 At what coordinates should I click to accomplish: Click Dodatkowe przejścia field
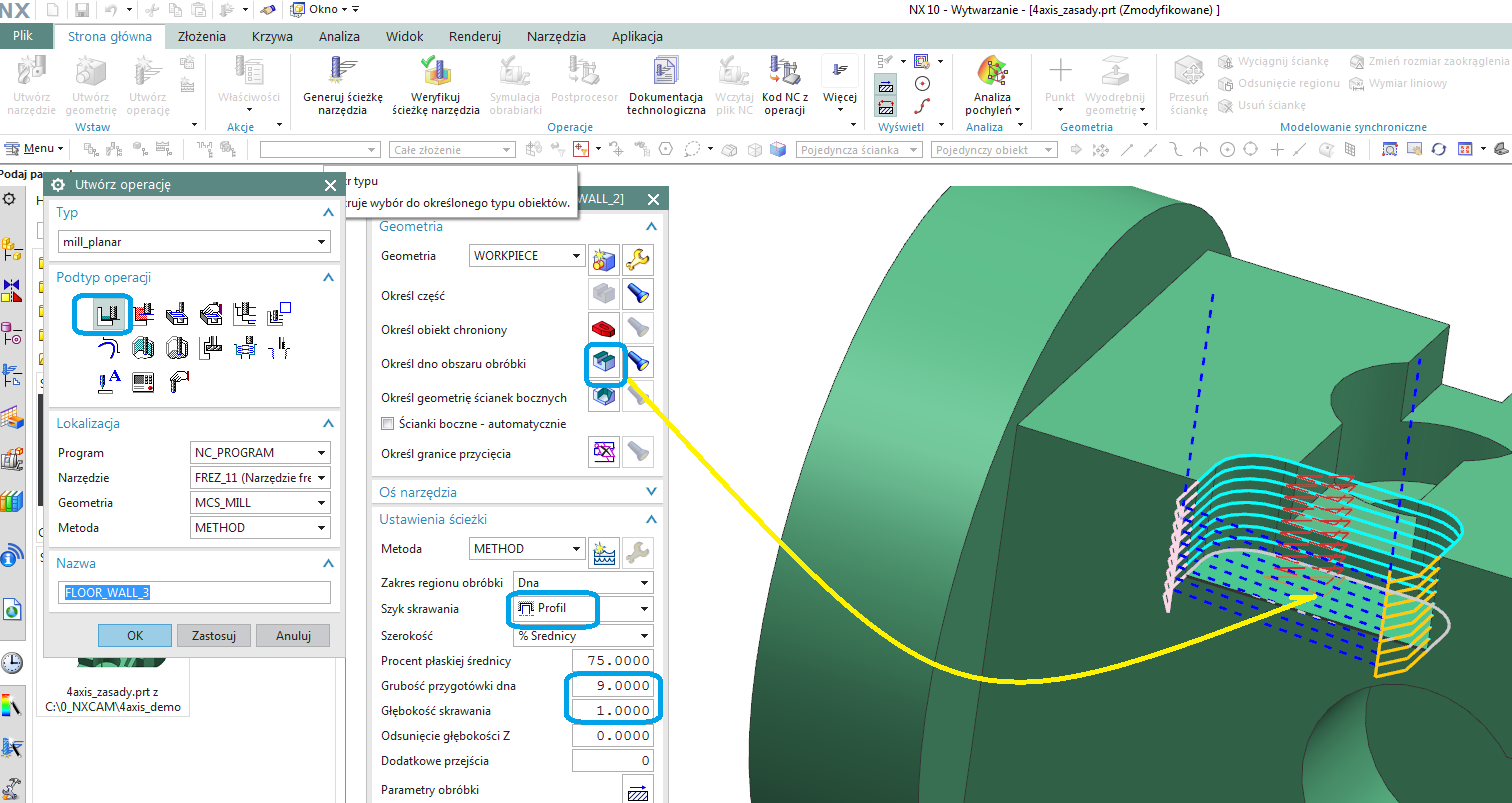tap(613, 761)
